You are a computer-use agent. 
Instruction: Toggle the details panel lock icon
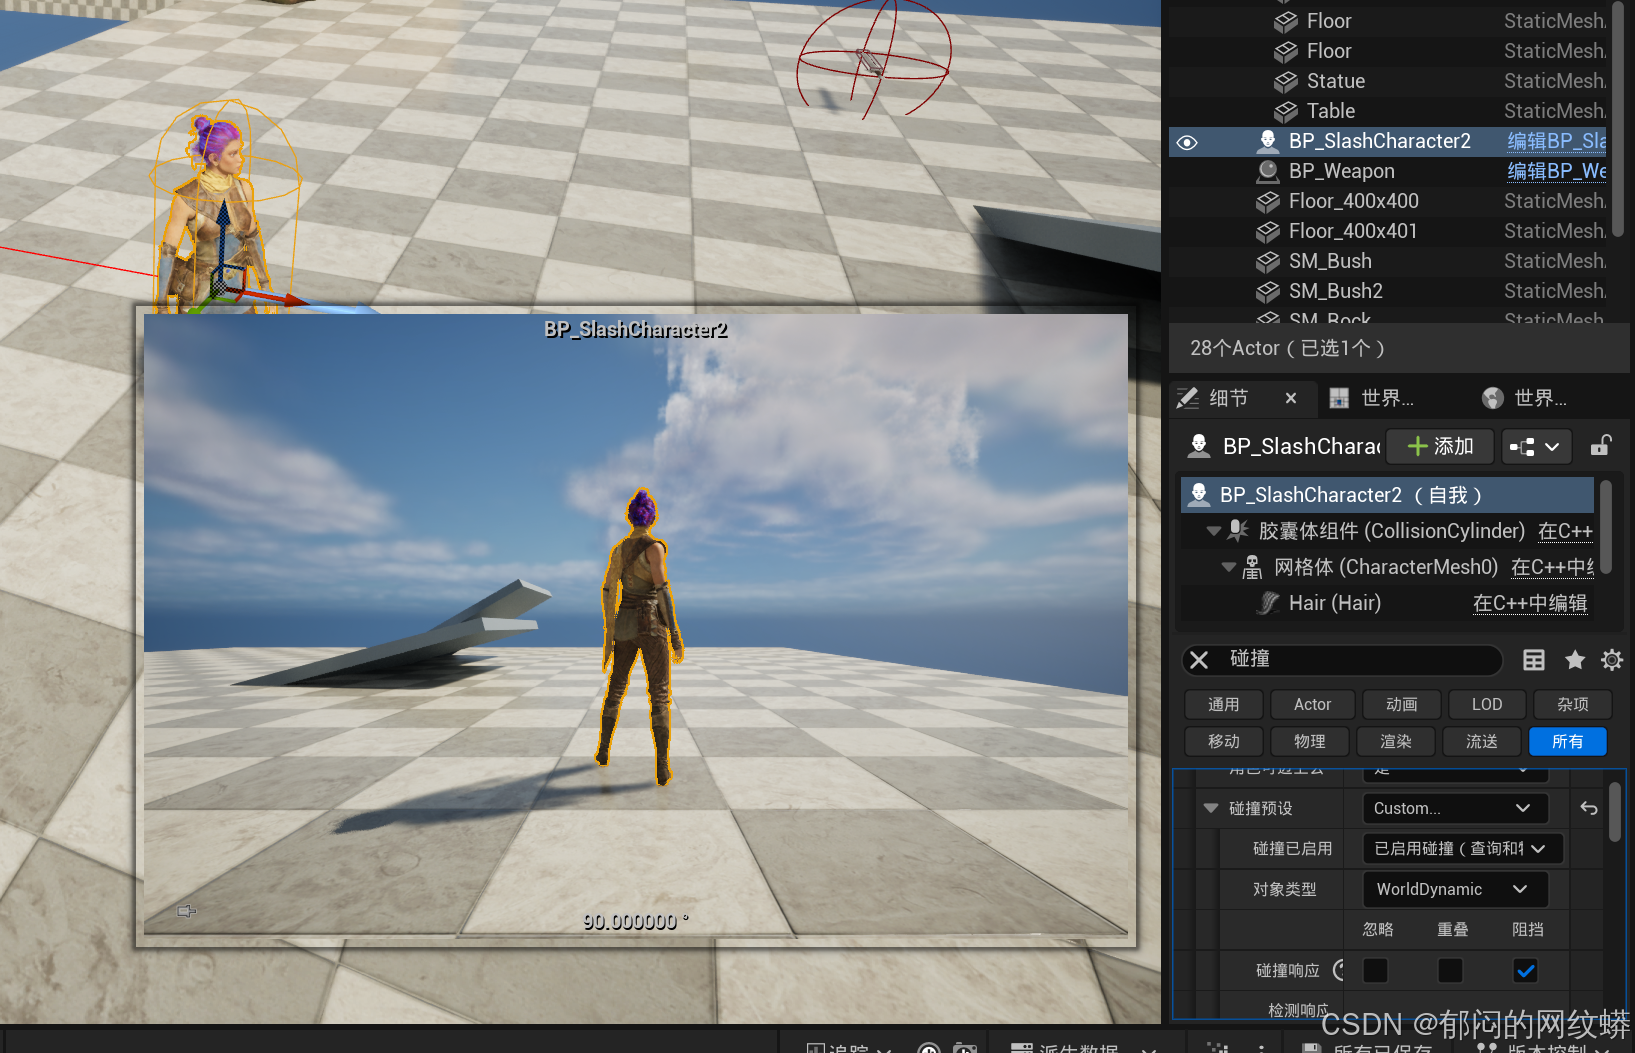point(1601,446)
